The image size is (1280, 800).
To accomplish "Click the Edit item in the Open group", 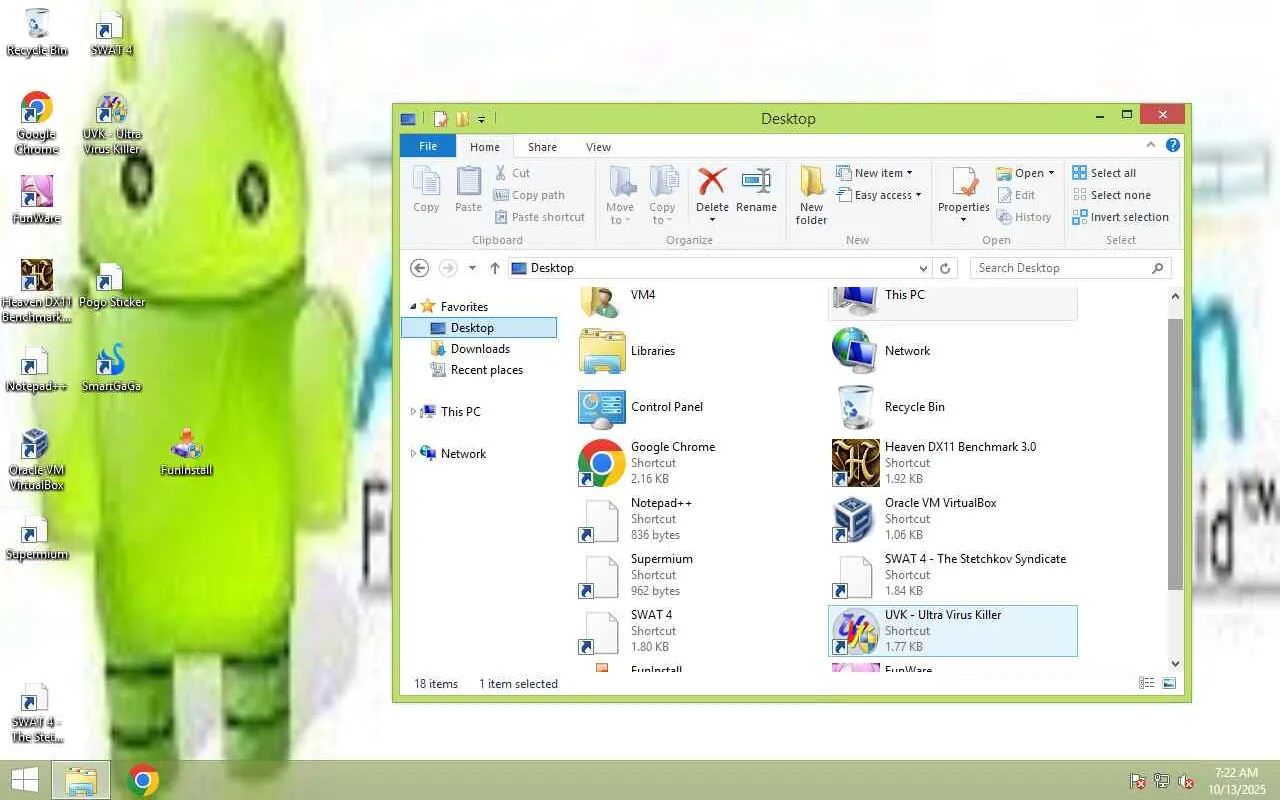I will click(1016, 195).
